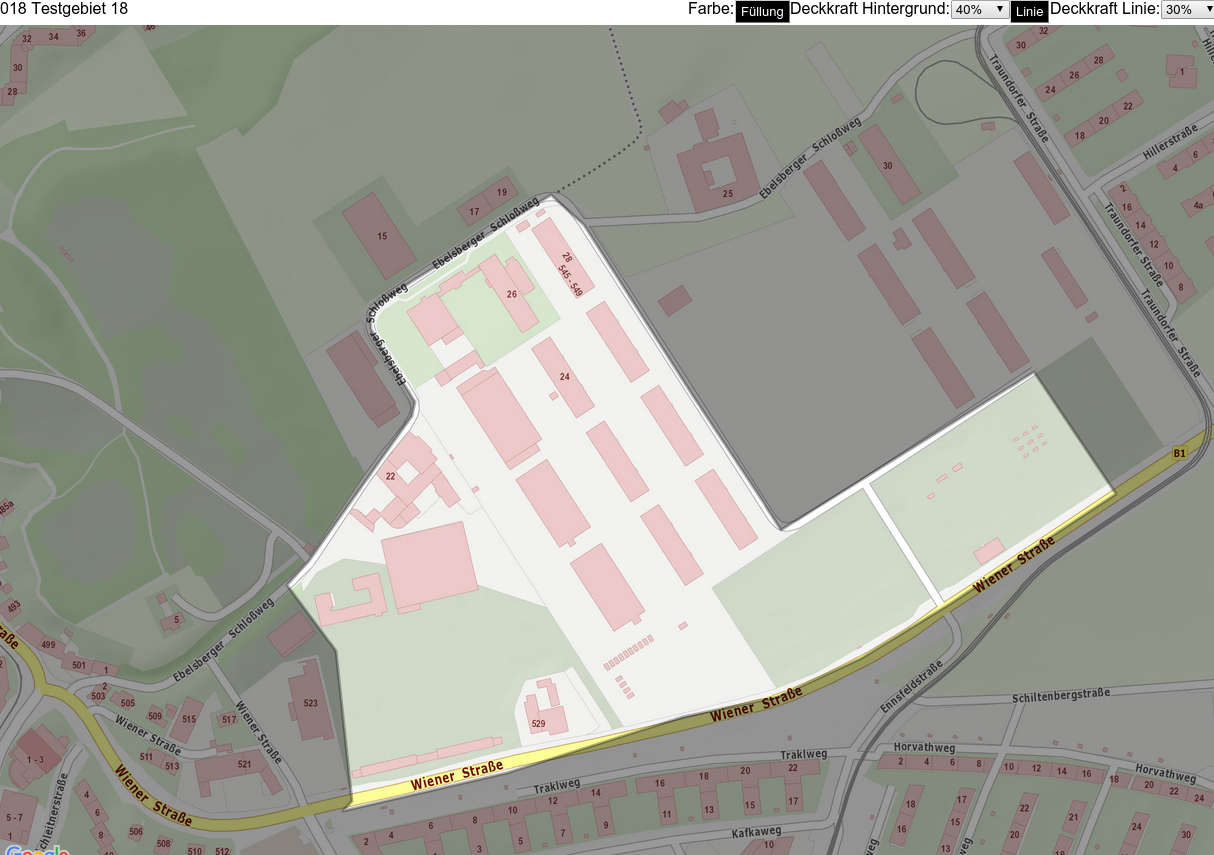This screenshot has width=1214, height=855.
Task: Open the Deckkraft Hintergrund 40% dropdown
Action: click(980, 9)
